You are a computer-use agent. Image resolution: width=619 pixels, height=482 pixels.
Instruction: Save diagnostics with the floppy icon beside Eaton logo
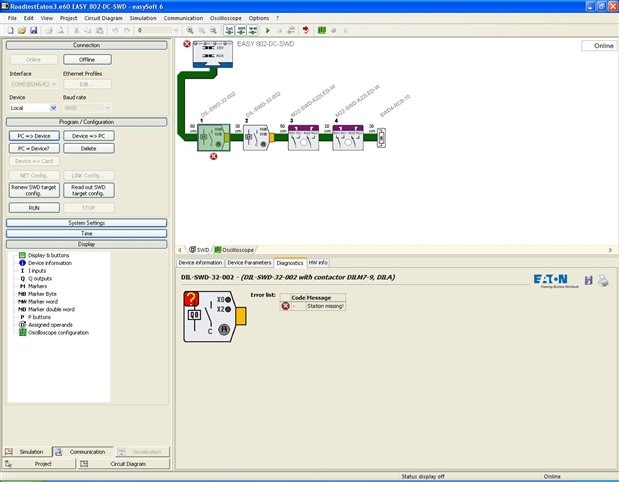pos(589,281)
